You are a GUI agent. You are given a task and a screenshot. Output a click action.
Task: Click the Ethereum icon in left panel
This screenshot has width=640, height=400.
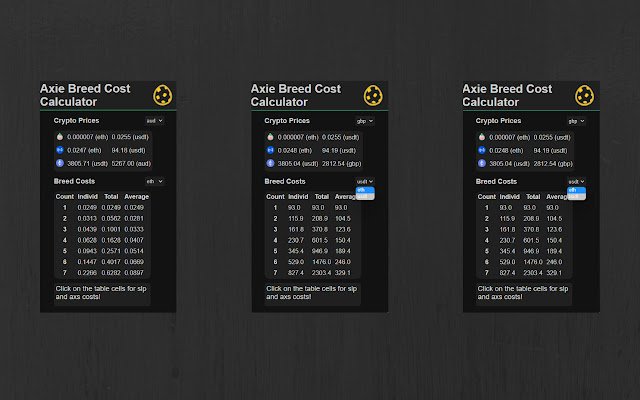pyautogui.click(x=60, y=163)
